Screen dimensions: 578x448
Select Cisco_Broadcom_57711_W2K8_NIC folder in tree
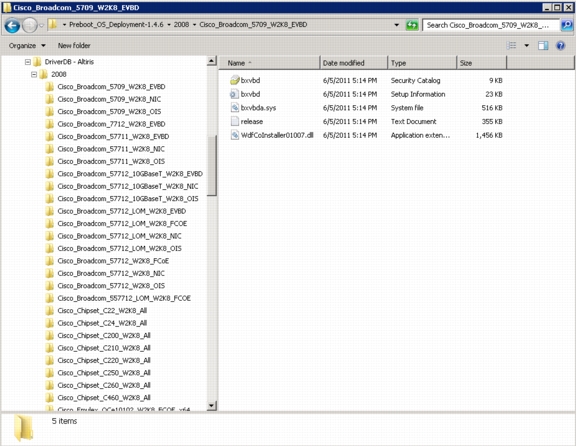tap(111, 149)
